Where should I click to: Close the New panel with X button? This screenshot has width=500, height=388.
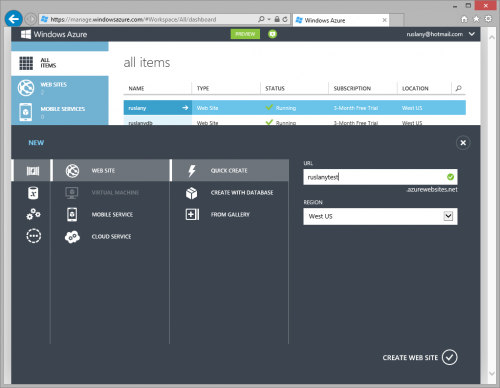click(x=463, y=143)
